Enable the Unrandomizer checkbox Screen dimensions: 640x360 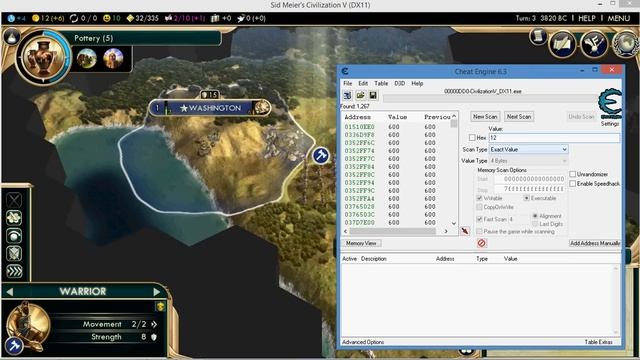point(573,174)
